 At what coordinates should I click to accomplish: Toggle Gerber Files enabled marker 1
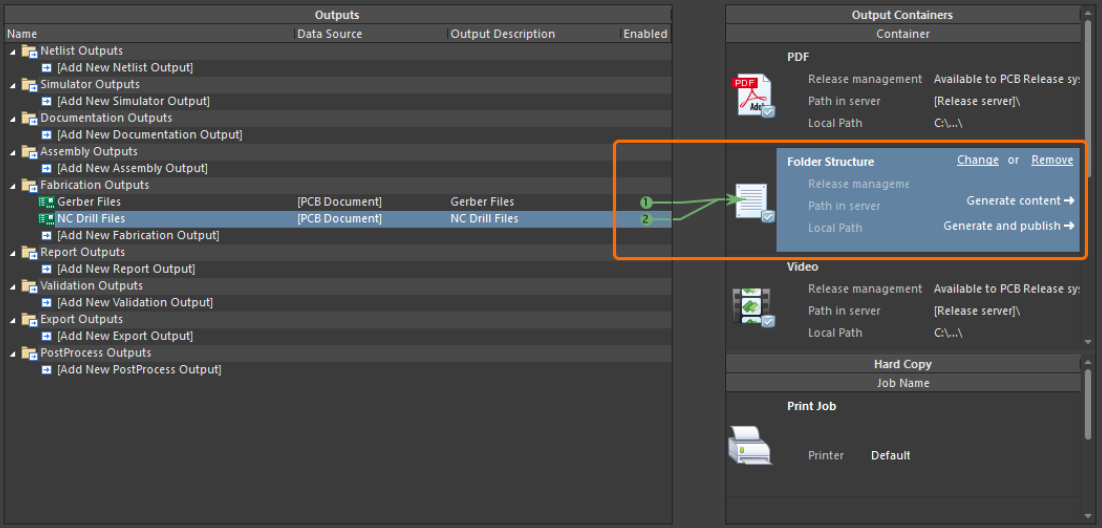coord(646,203)
